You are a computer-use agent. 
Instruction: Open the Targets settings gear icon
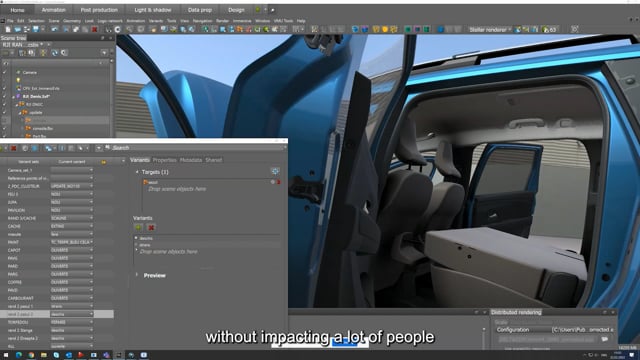pyautogui.click(x=275, y=171)
